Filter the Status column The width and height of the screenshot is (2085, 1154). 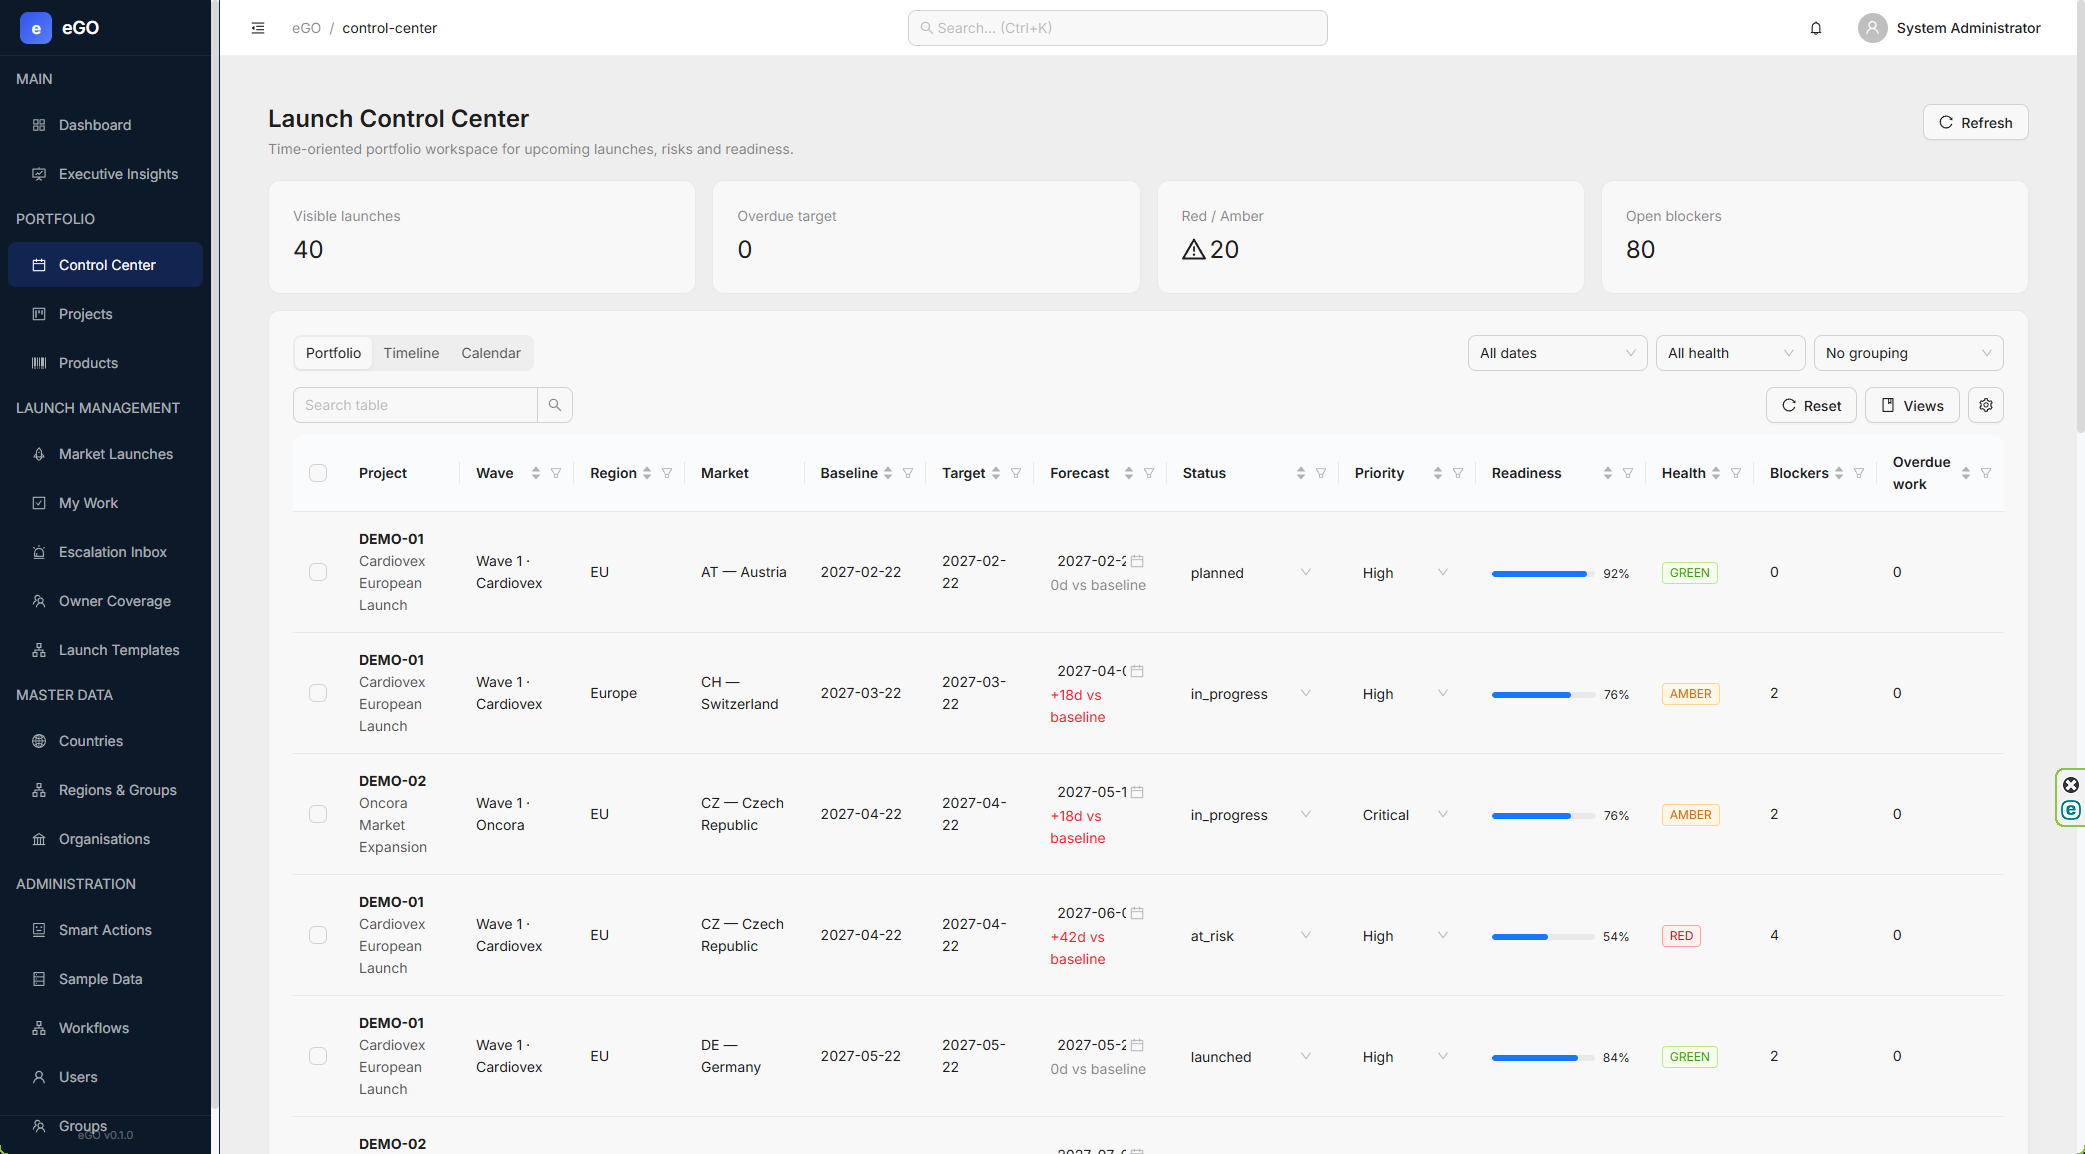pyautogui.click(x=1321, y=473)
